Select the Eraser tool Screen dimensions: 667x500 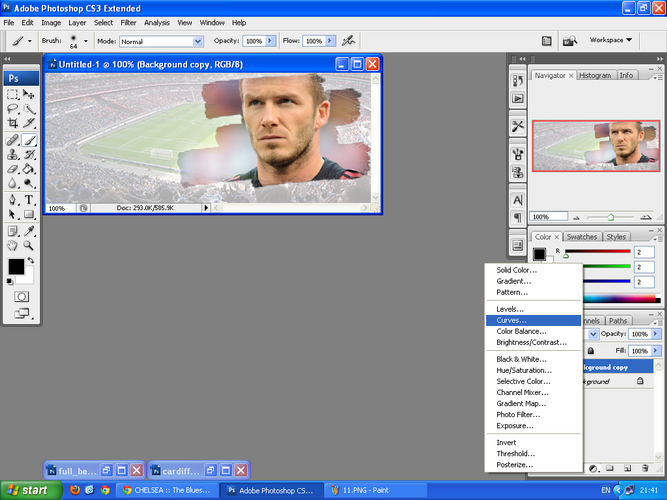click(13, 169)
